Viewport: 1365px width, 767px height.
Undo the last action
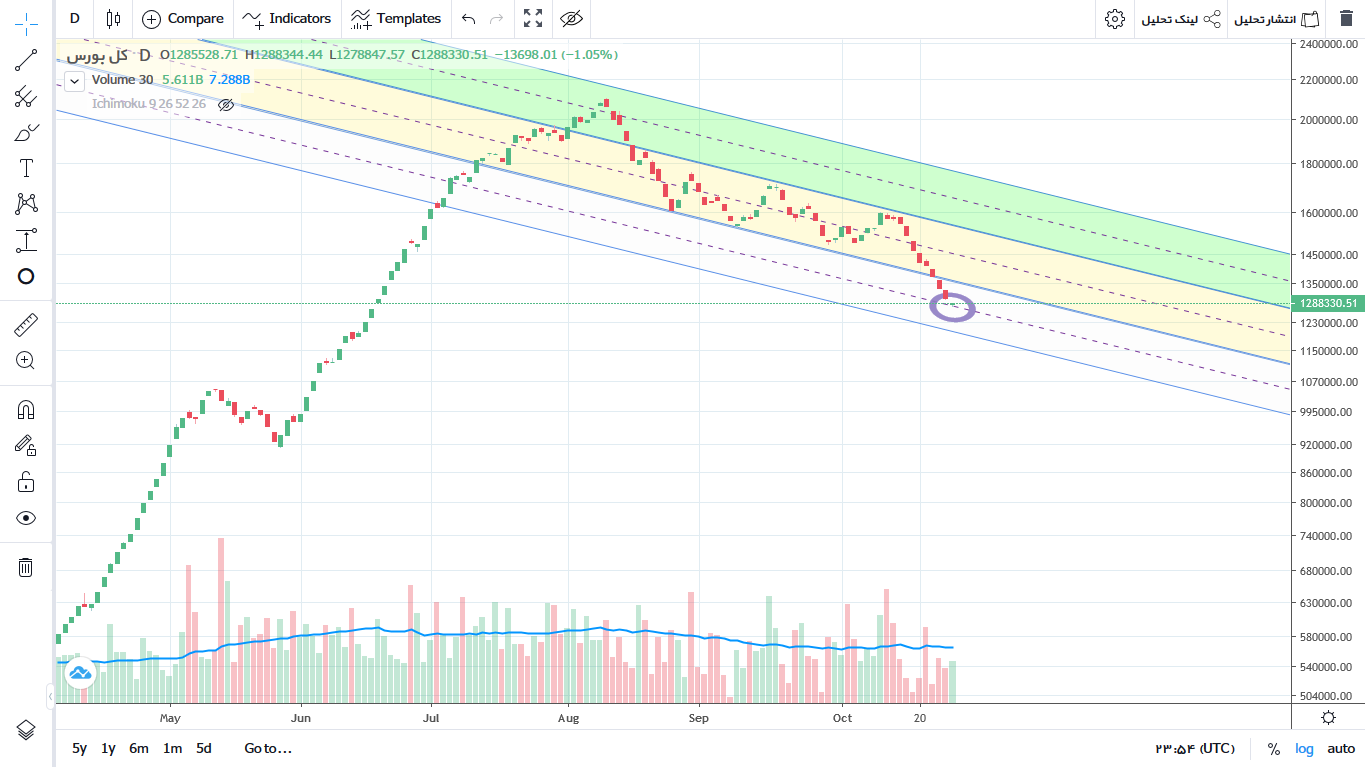468,18
